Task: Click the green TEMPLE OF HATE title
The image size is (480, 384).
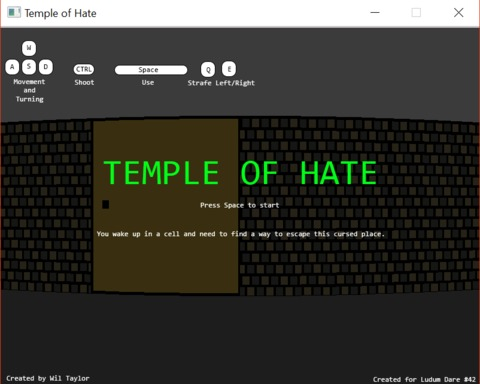Action: pyautogui.click(x=240, y=173)
